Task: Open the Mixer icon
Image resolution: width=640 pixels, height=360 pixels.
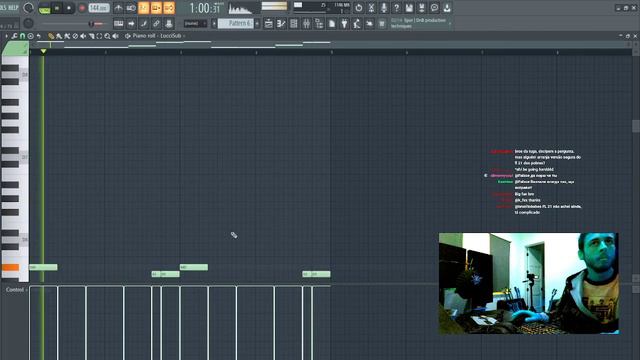Action: 307,24
